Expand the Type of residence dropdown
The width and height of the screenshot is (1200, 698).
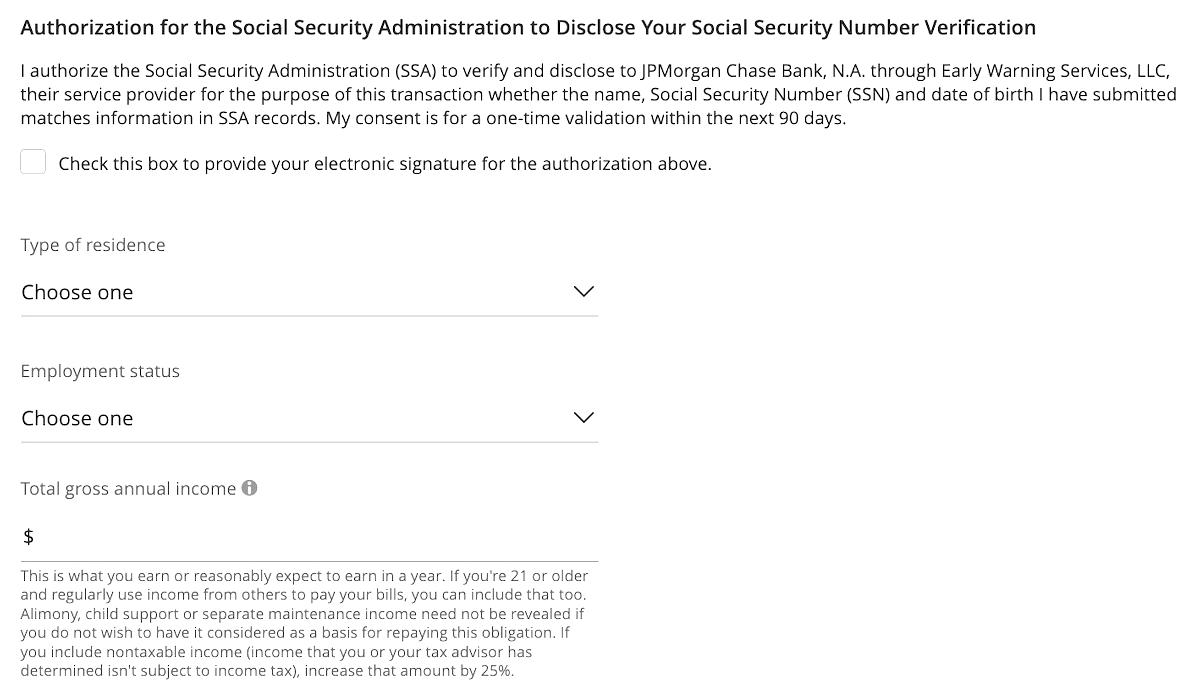tap(309, 292)
